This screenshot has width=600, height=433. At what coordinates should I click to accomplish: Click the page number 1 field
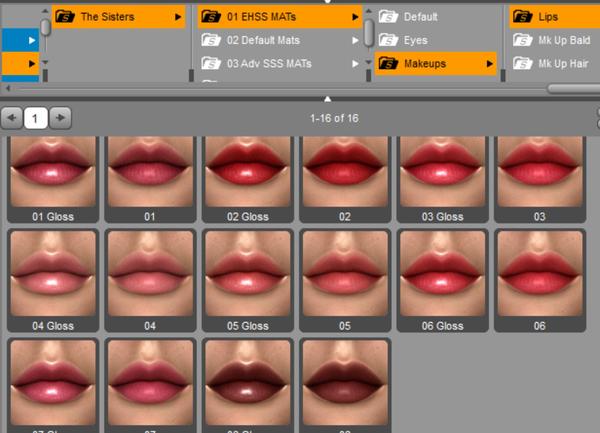point(36,118)
